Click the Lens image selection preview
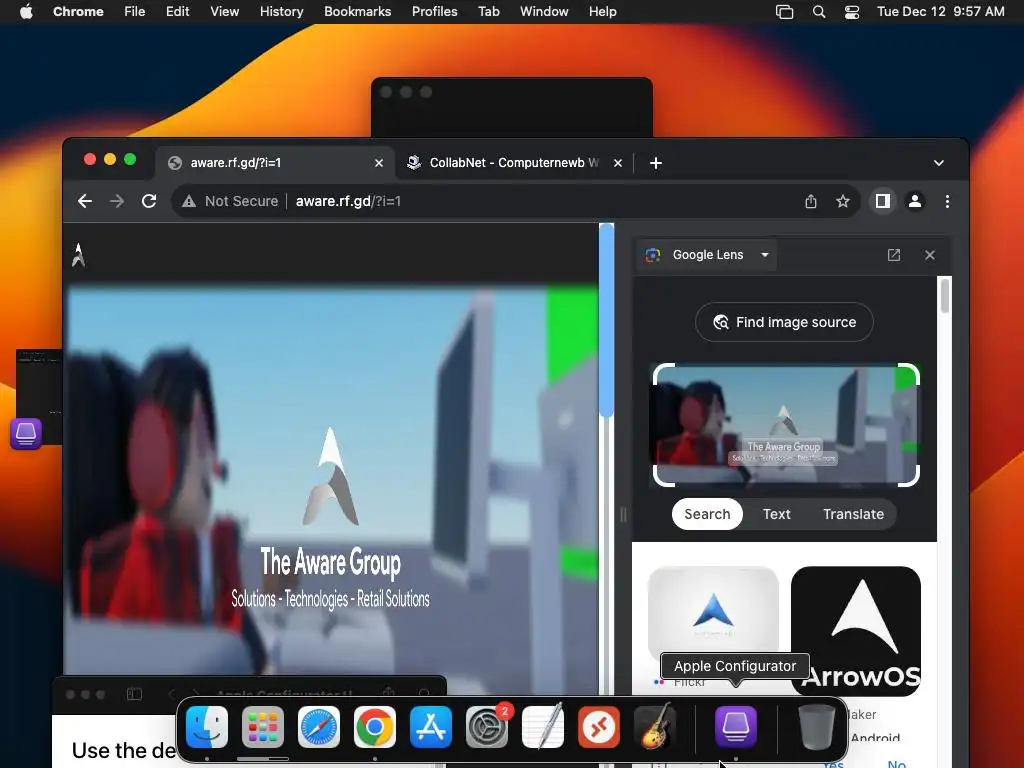Screen dimensions: 1024x768 (x=786, y=425)
